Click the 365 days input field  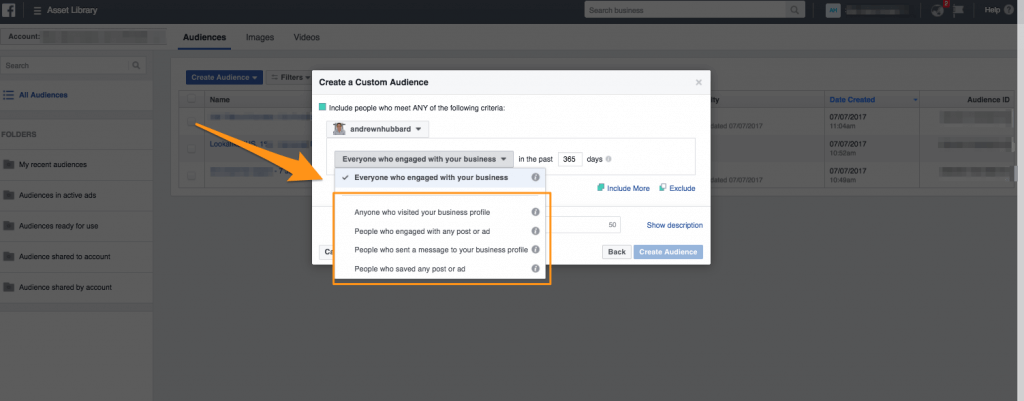pyautogui.click(x=570, y=159)
